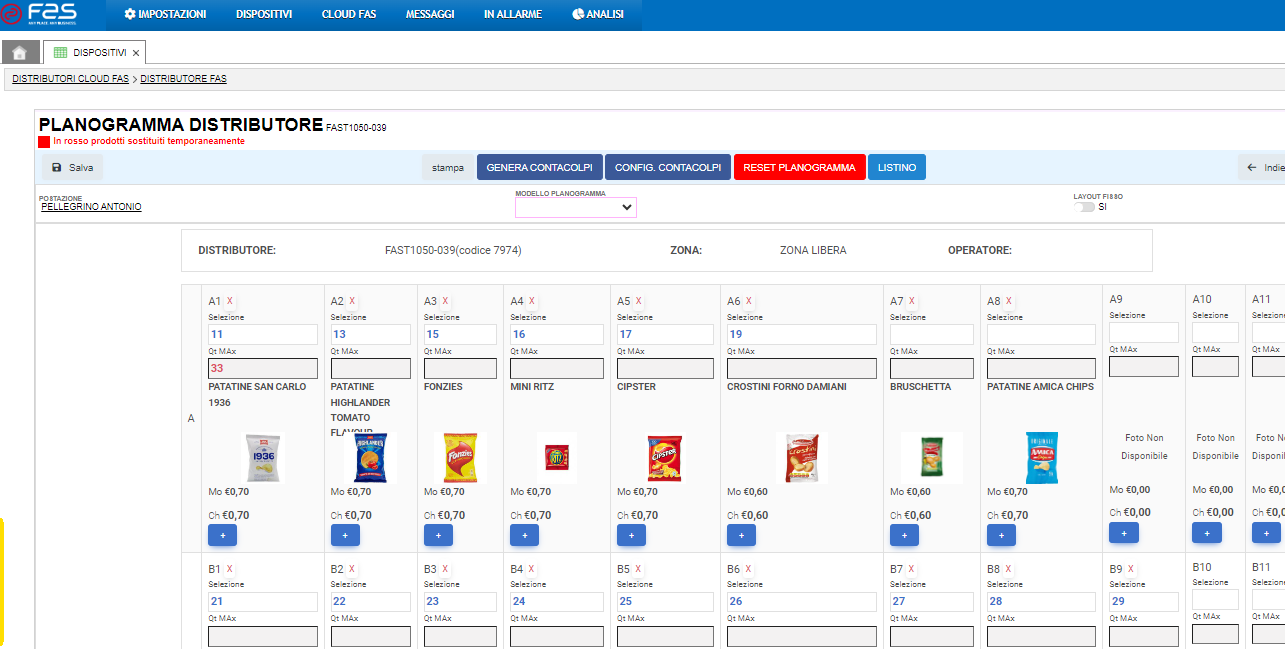Click the Patatine Amica Chips product image
1285x650 pixels.
pos(1041,458)
